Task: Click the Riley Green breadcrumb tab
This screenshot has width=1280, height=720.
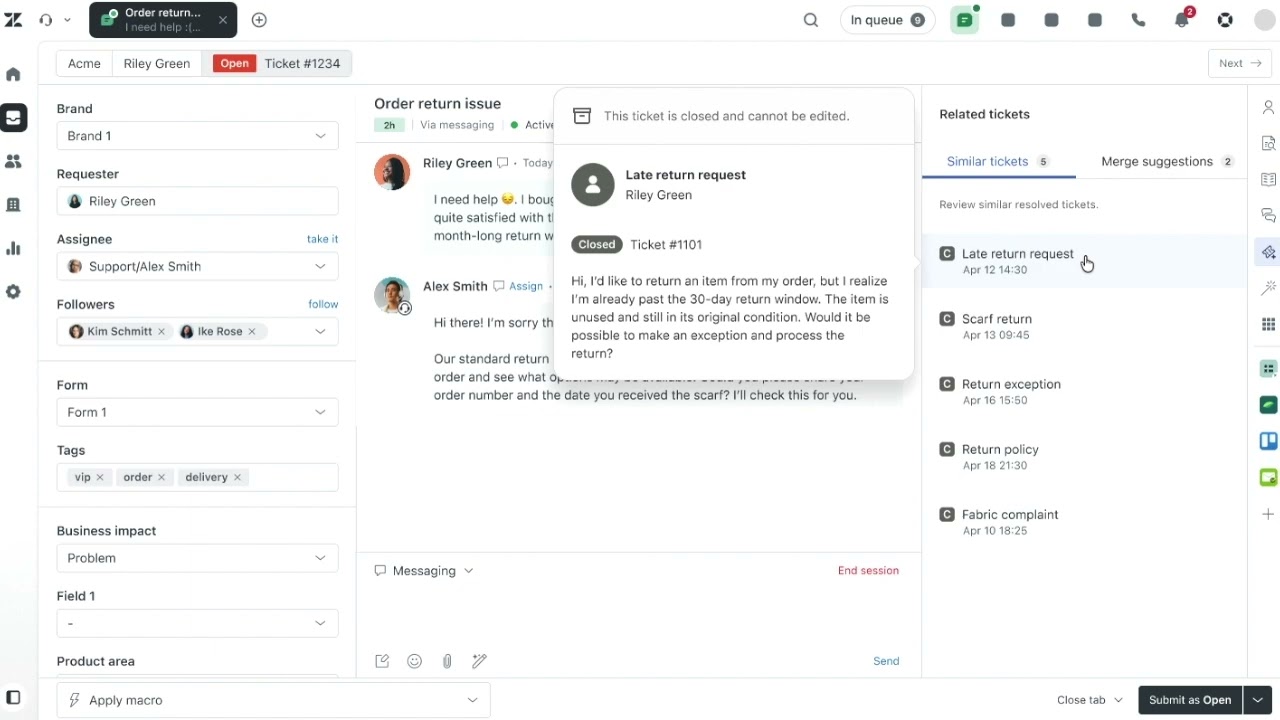Action: coord(157,63)
